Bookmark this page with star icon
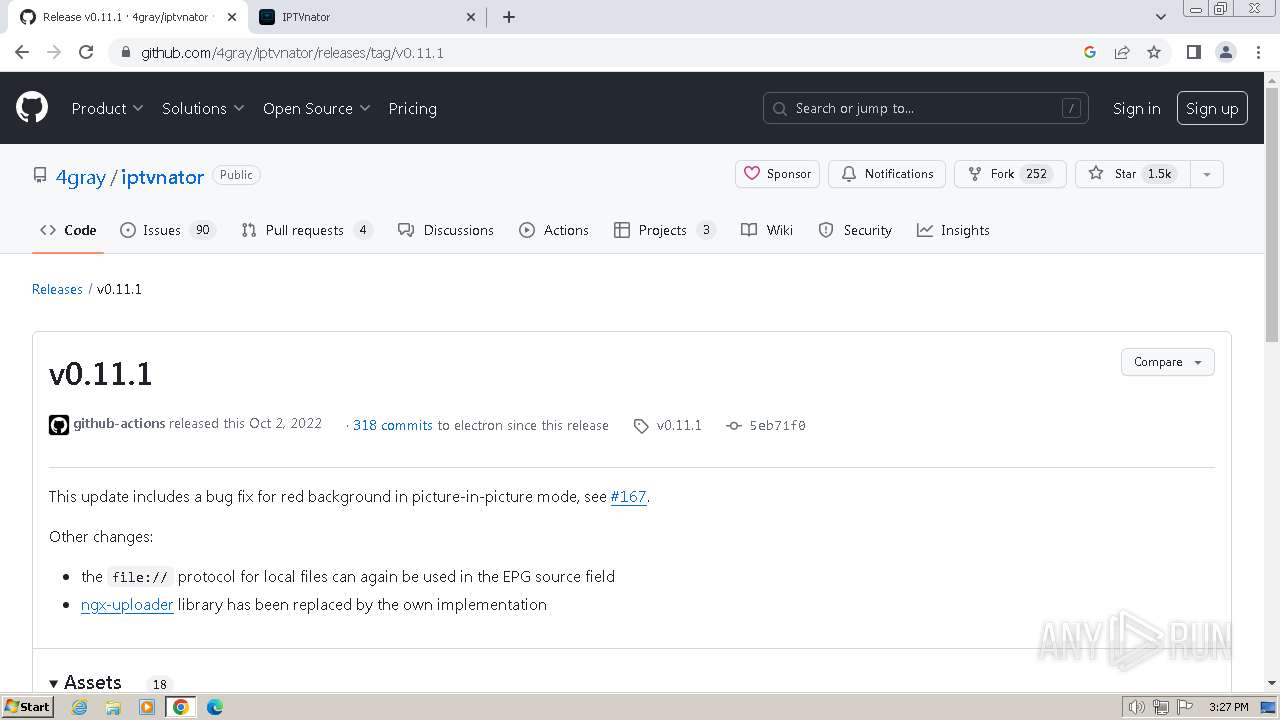 (x=1154, y=52)
